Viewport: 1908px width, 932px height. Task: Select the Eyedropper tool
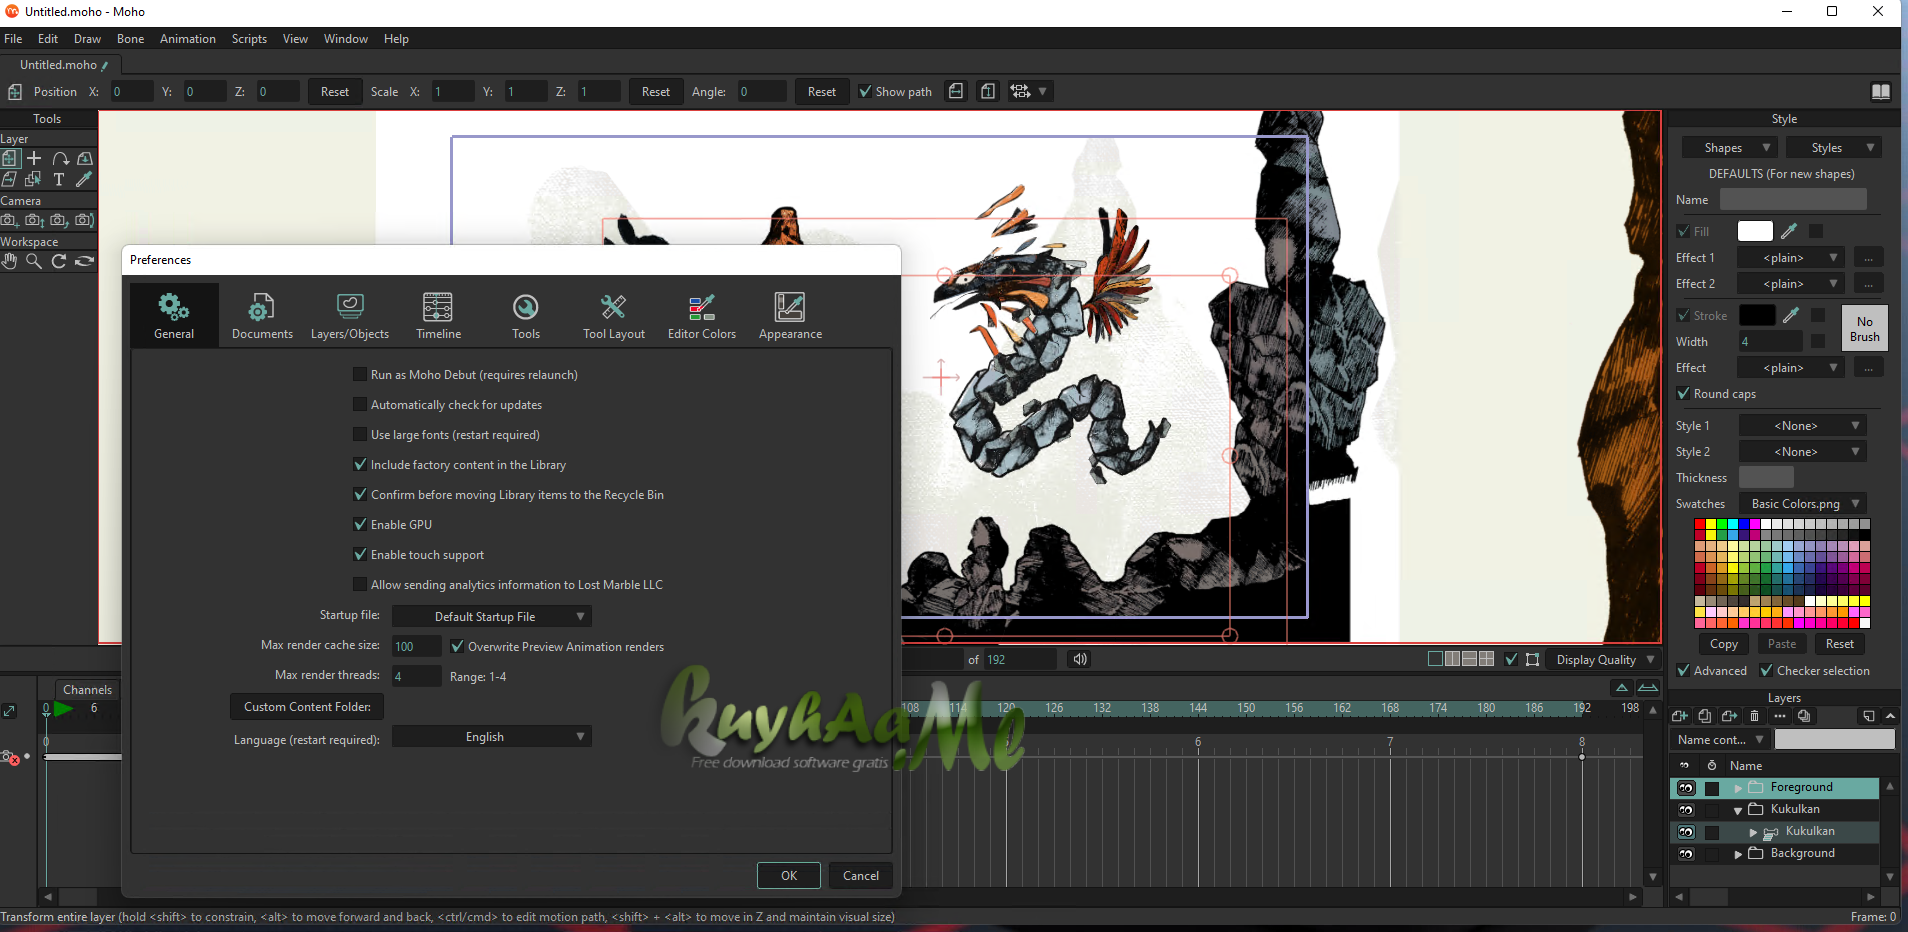(84, 179)
